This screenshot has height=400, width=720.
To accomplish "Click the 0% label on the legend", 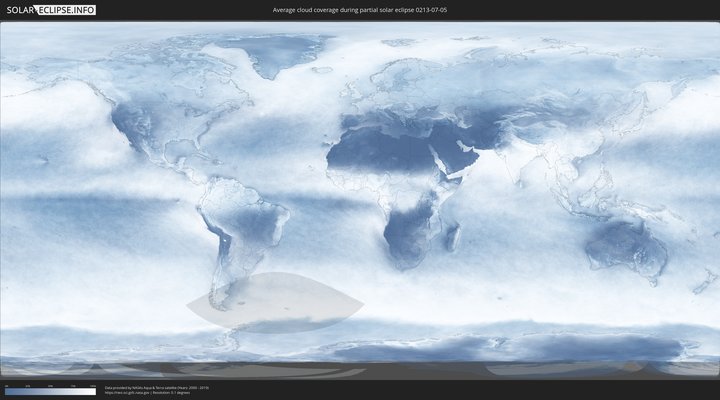I will [x=6, y=385].
